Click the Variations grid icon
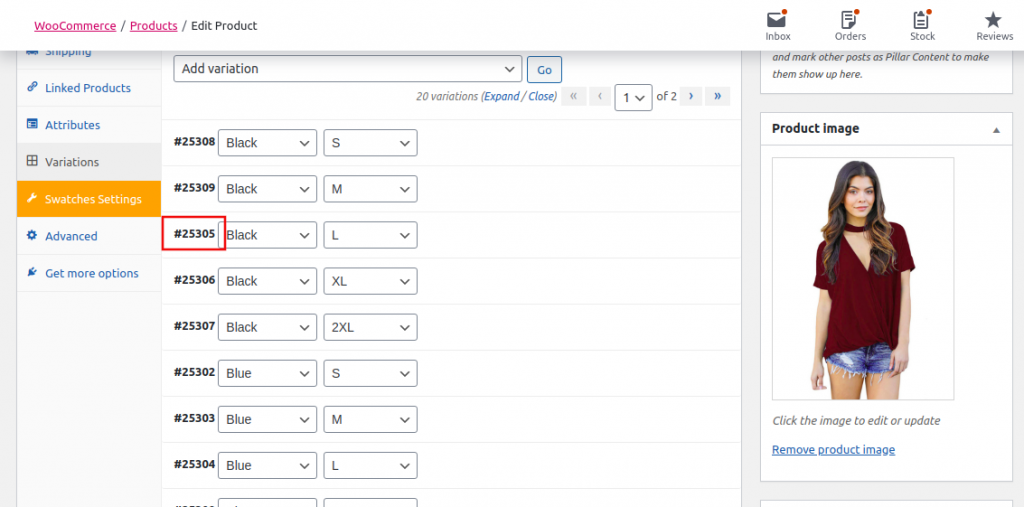Viewport: 1024px width, 507px height. [31, 161]
